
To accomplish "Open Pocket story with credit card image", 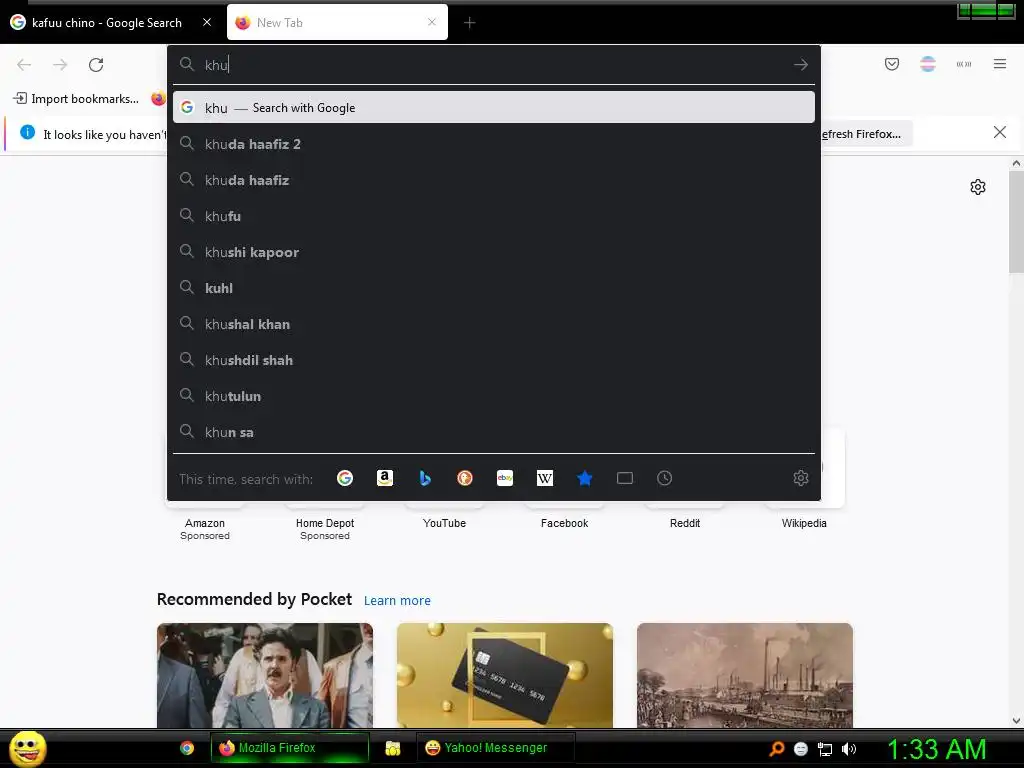I will (x=505, y=675).
